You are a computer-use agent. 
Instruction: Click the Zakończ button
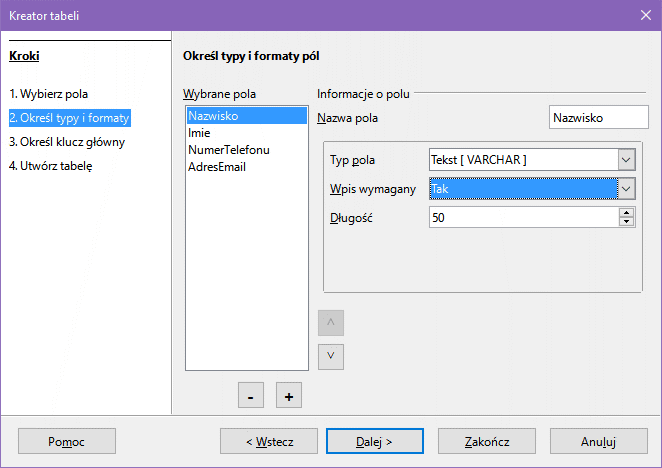click(488, 441)
